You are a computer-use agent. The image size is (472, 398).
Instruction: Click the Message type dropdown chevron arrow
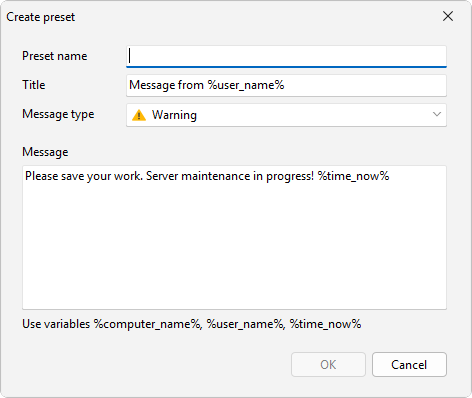click(437, 114)
